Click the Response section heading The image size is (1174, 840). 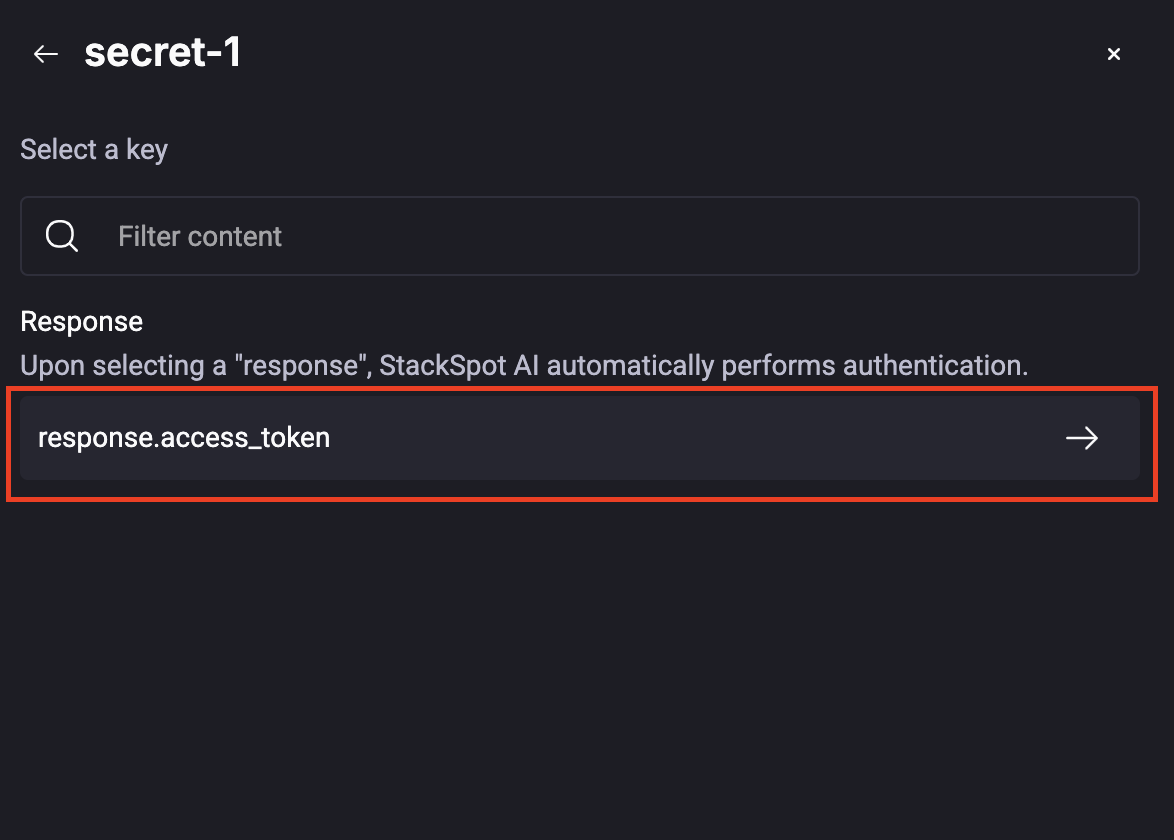(82, 321)
